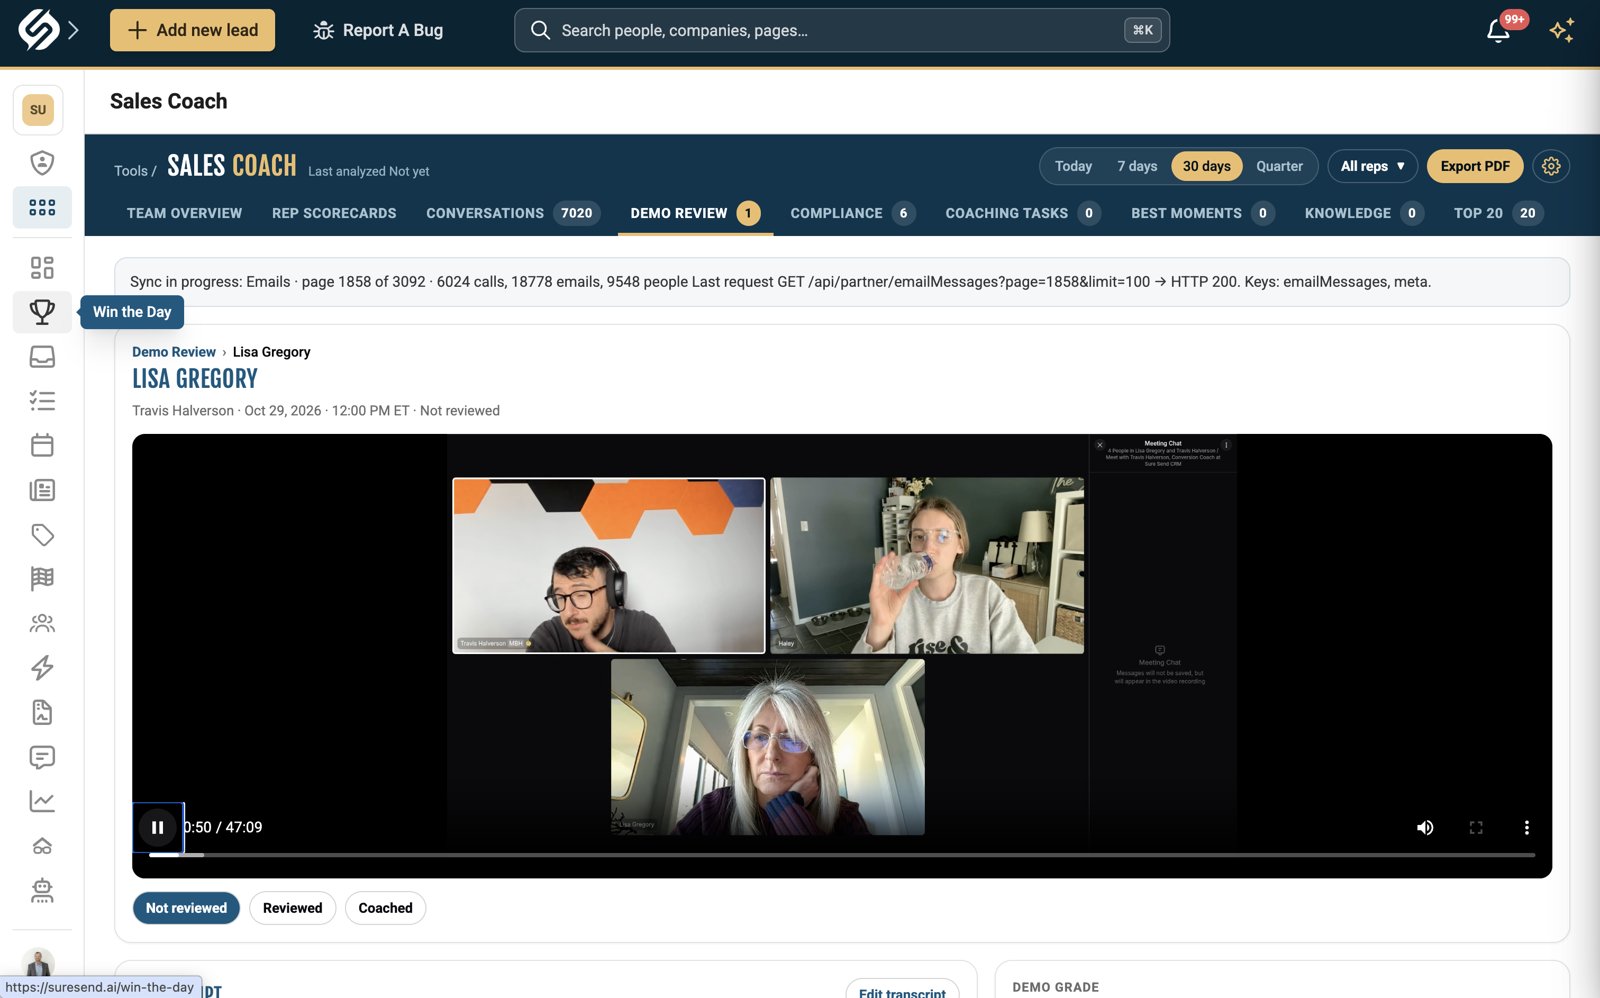Pause the demo video

(x=157, y=827)
